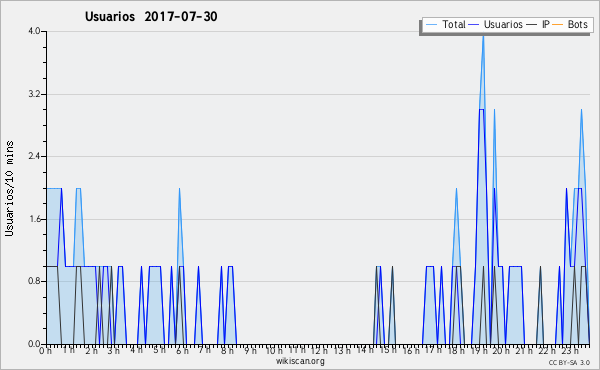The width and height of the screenshot is (600, 370).
Task: Click the chart title "Usuarios 2017-07-30"
Action: (151, 16)
